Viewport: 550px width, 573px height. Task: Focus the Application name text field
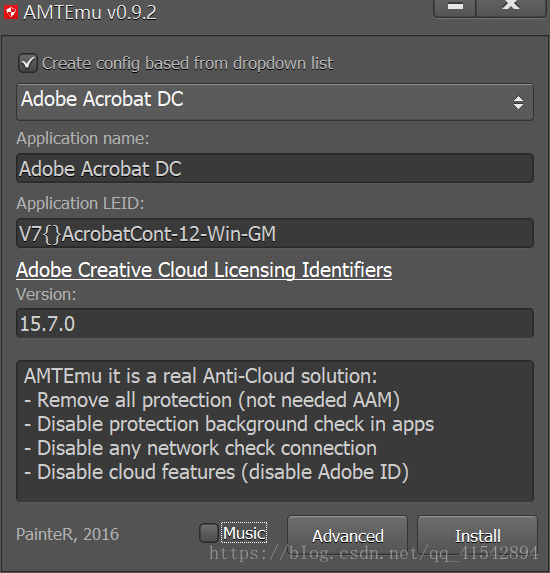[275, 168]
